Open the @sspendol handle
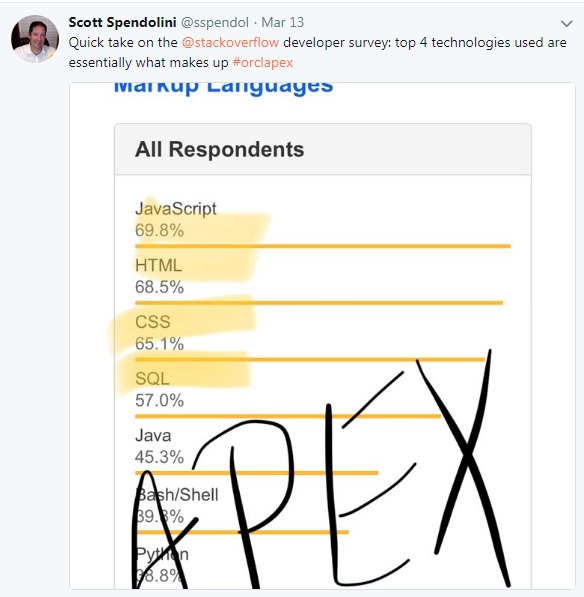 (x=215, y=22)
